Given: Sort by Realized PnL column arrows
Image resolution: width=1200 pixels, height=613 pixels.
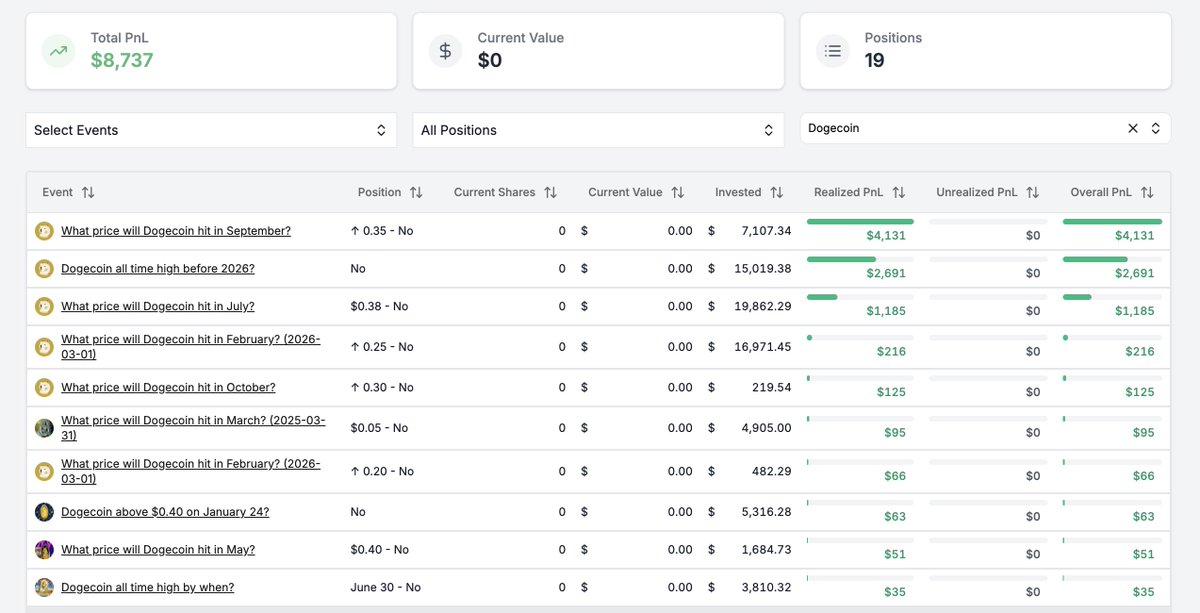Looking at the screenshot, I should [898, 192].
